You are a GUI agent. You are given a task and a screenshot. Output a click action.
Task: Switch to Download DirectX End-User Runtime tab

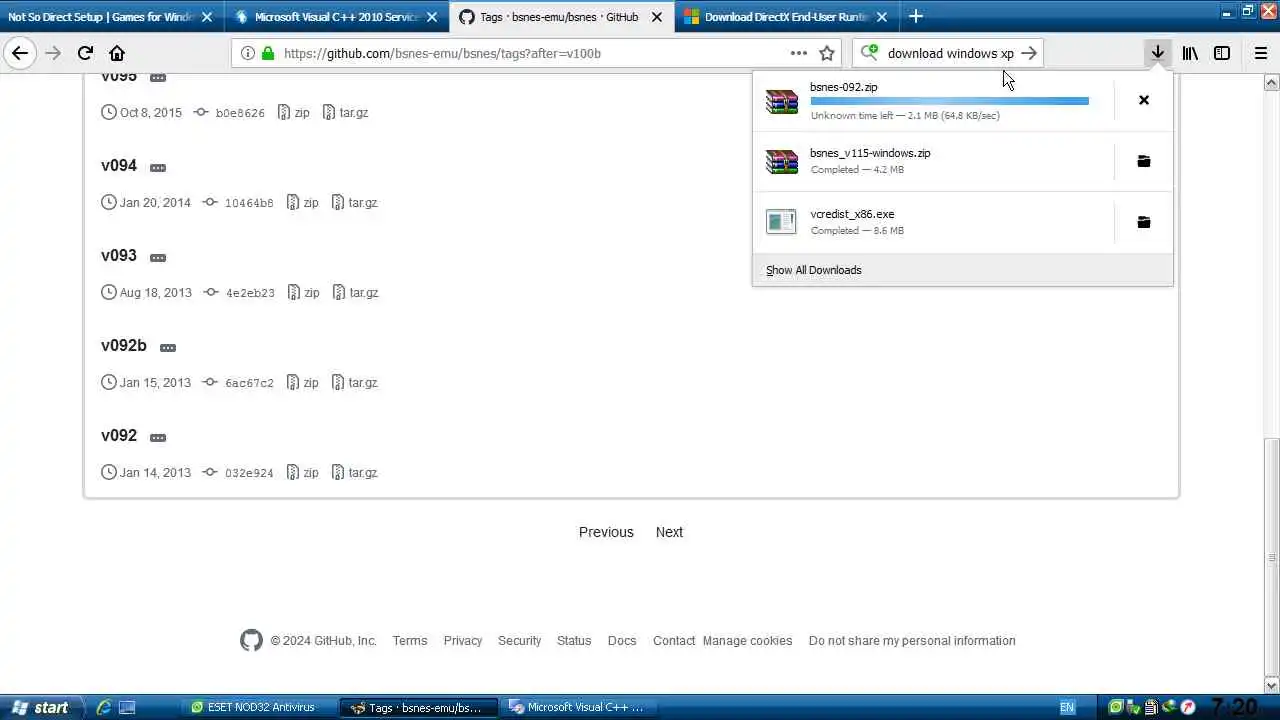[787, 16]
